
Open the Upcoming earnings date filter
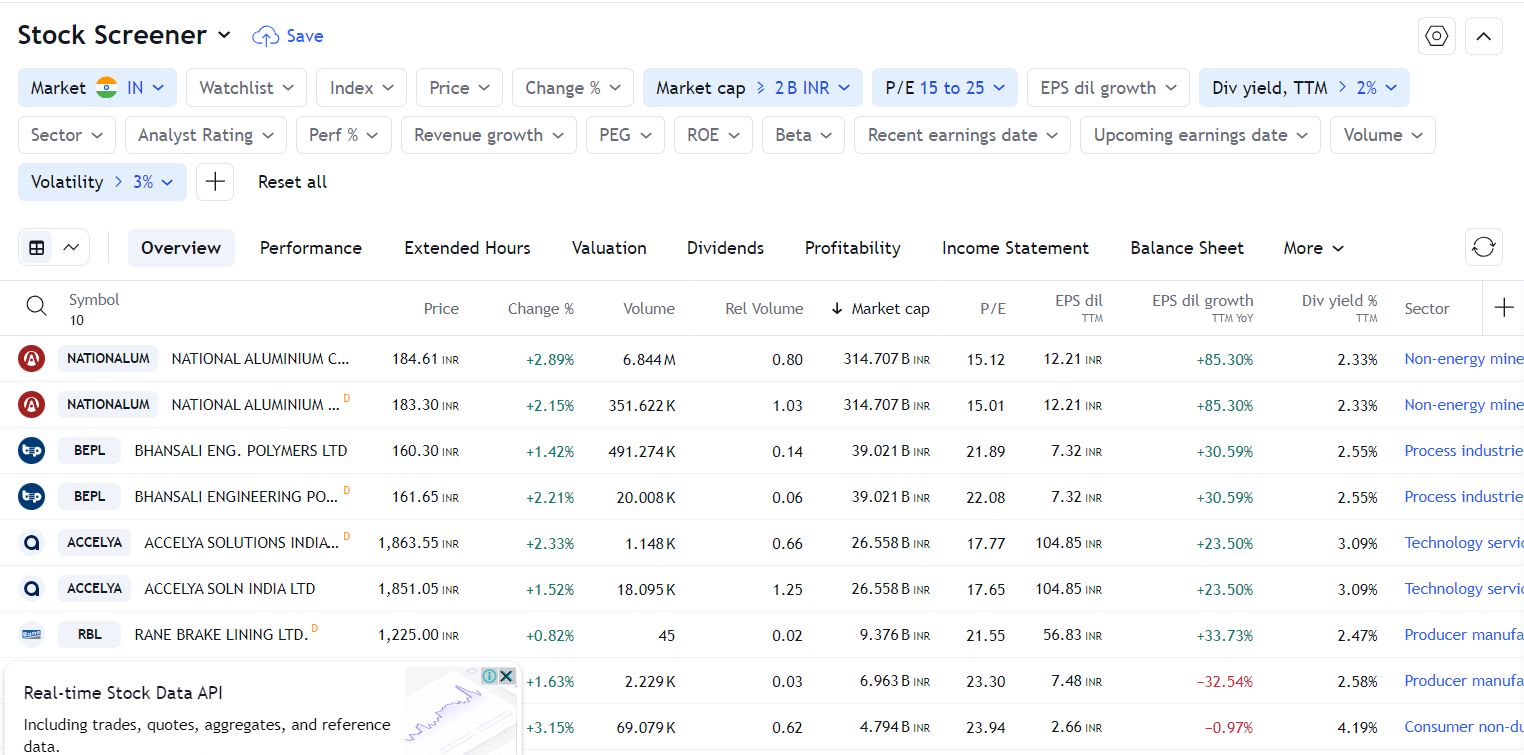[1200, 135]
